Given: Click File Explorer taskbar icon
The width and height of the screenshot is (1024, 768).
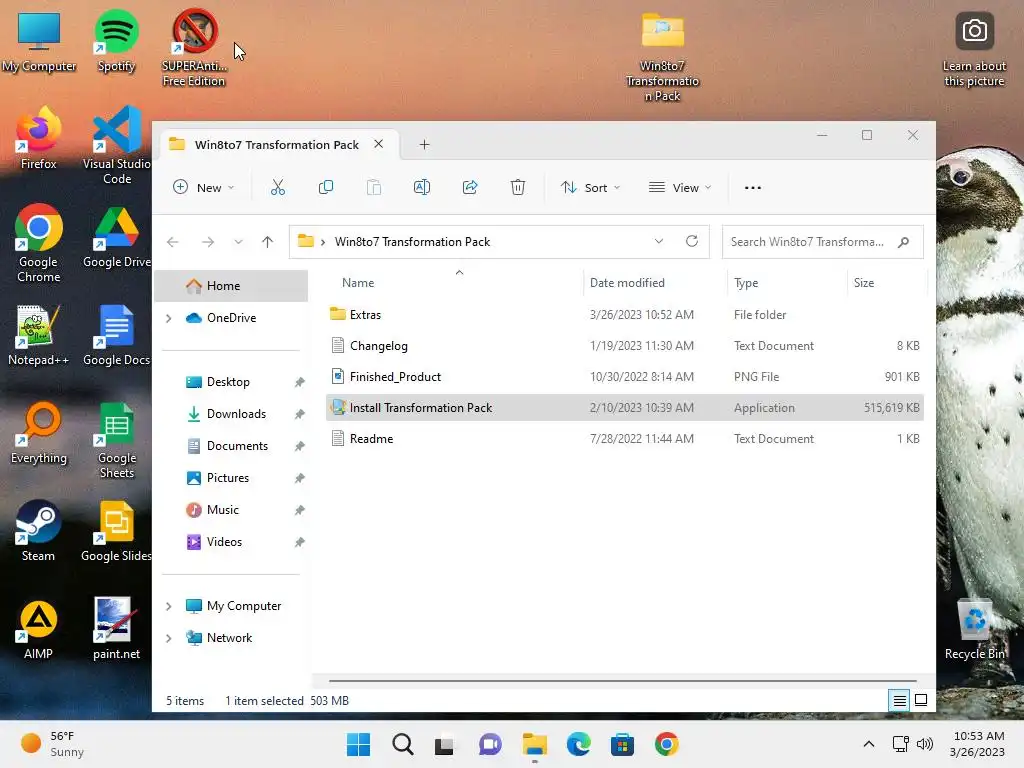Looking at the screenshot, I should click(x=534, y=744).
